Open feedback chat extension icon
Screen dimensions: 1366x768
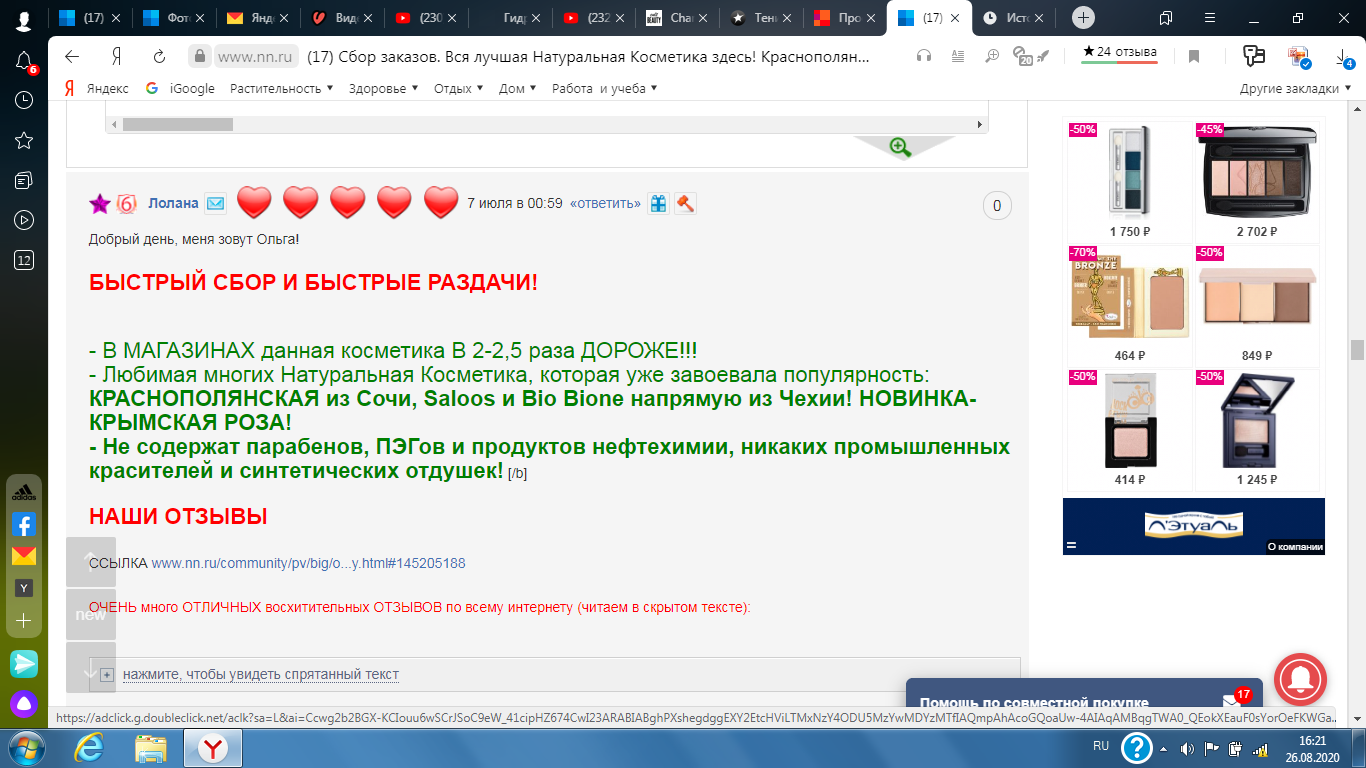pos(1254,56)
